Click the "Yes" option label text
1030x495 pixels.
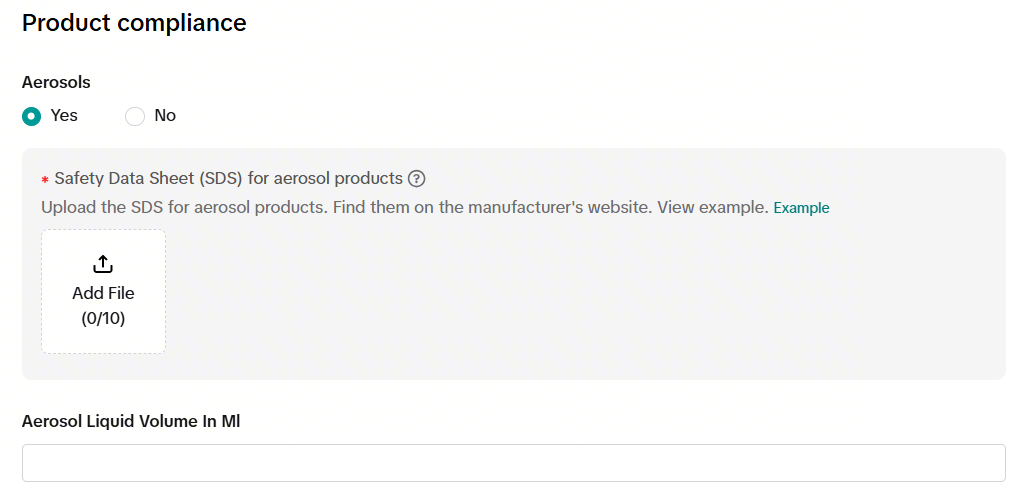[64, 116]
